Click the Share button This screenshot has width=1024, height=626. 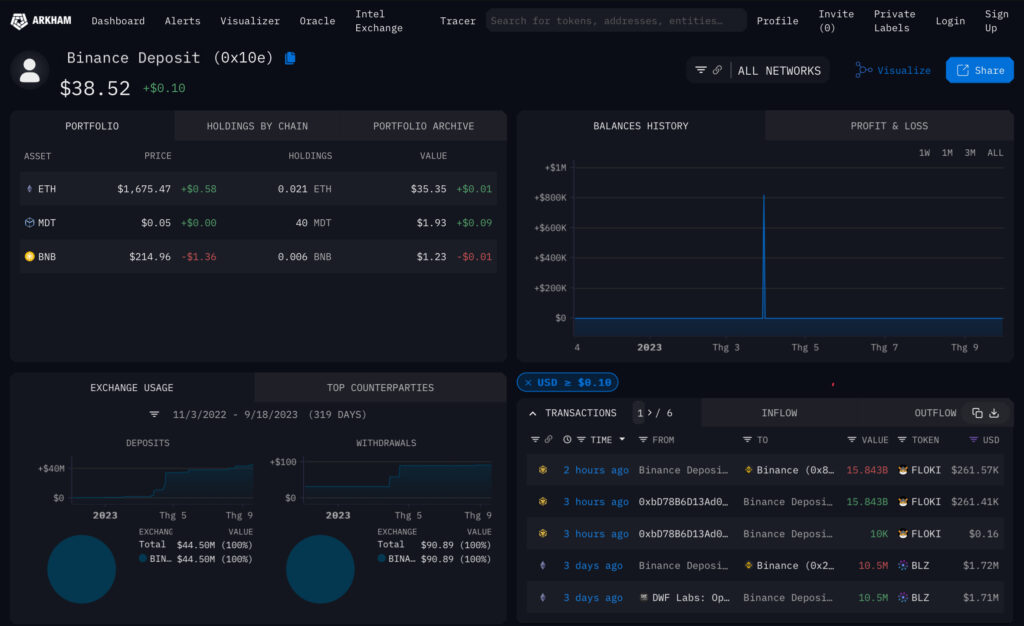[980, 70]
